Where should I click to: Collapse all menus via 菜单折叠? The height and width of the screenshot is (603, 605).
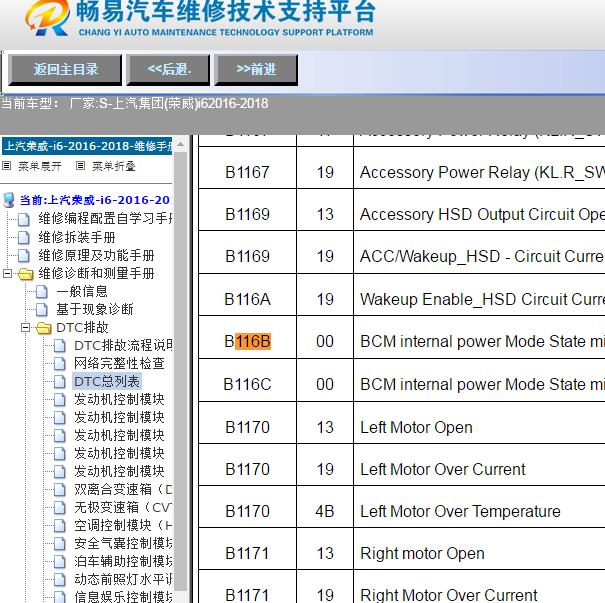click(x=113, y=166)
